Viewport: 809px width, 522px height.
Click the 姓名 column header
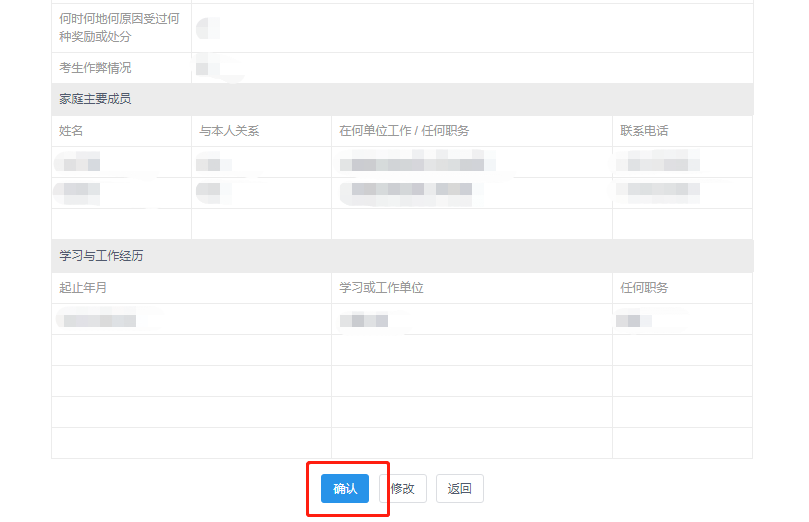coord(72,131)
